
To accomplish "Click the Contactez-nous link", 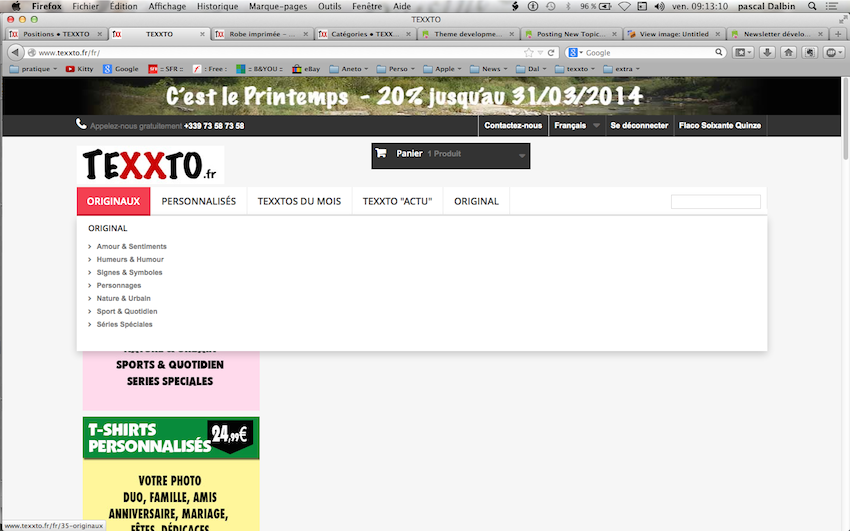I will click(513, 125).
